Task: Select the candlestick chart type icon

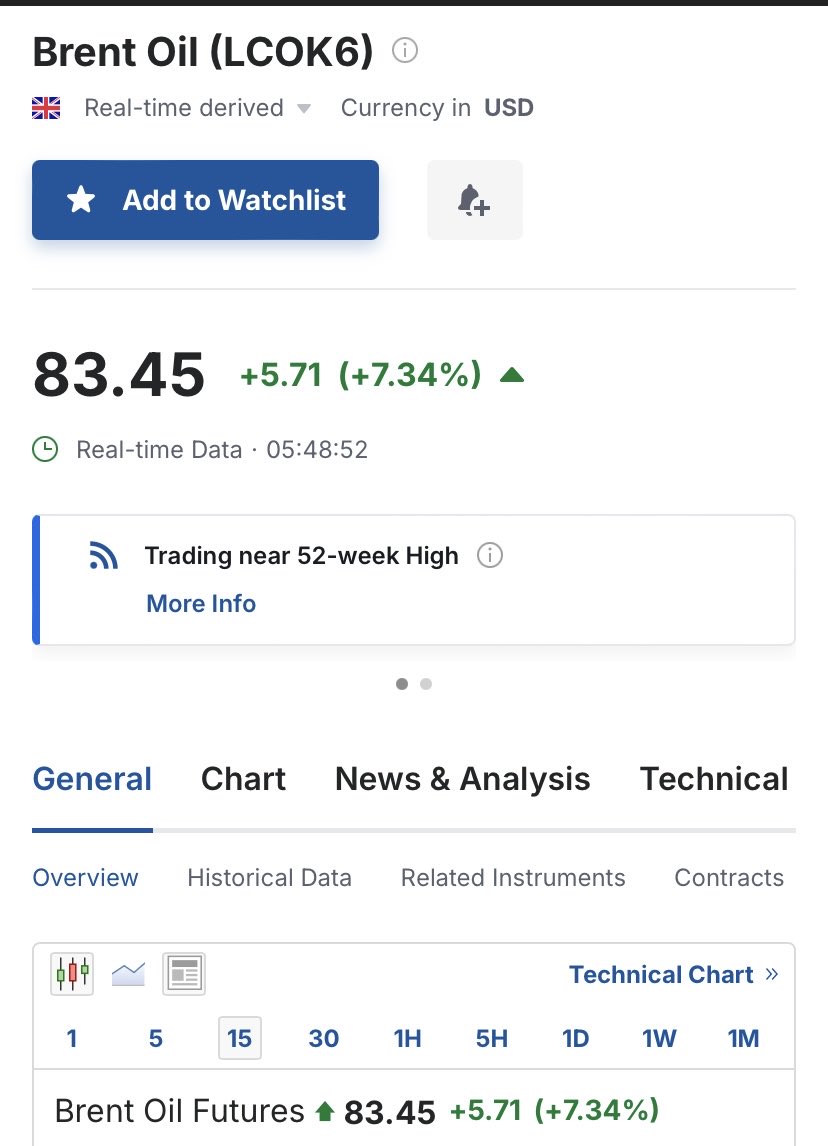Action: tap(72, 974)
